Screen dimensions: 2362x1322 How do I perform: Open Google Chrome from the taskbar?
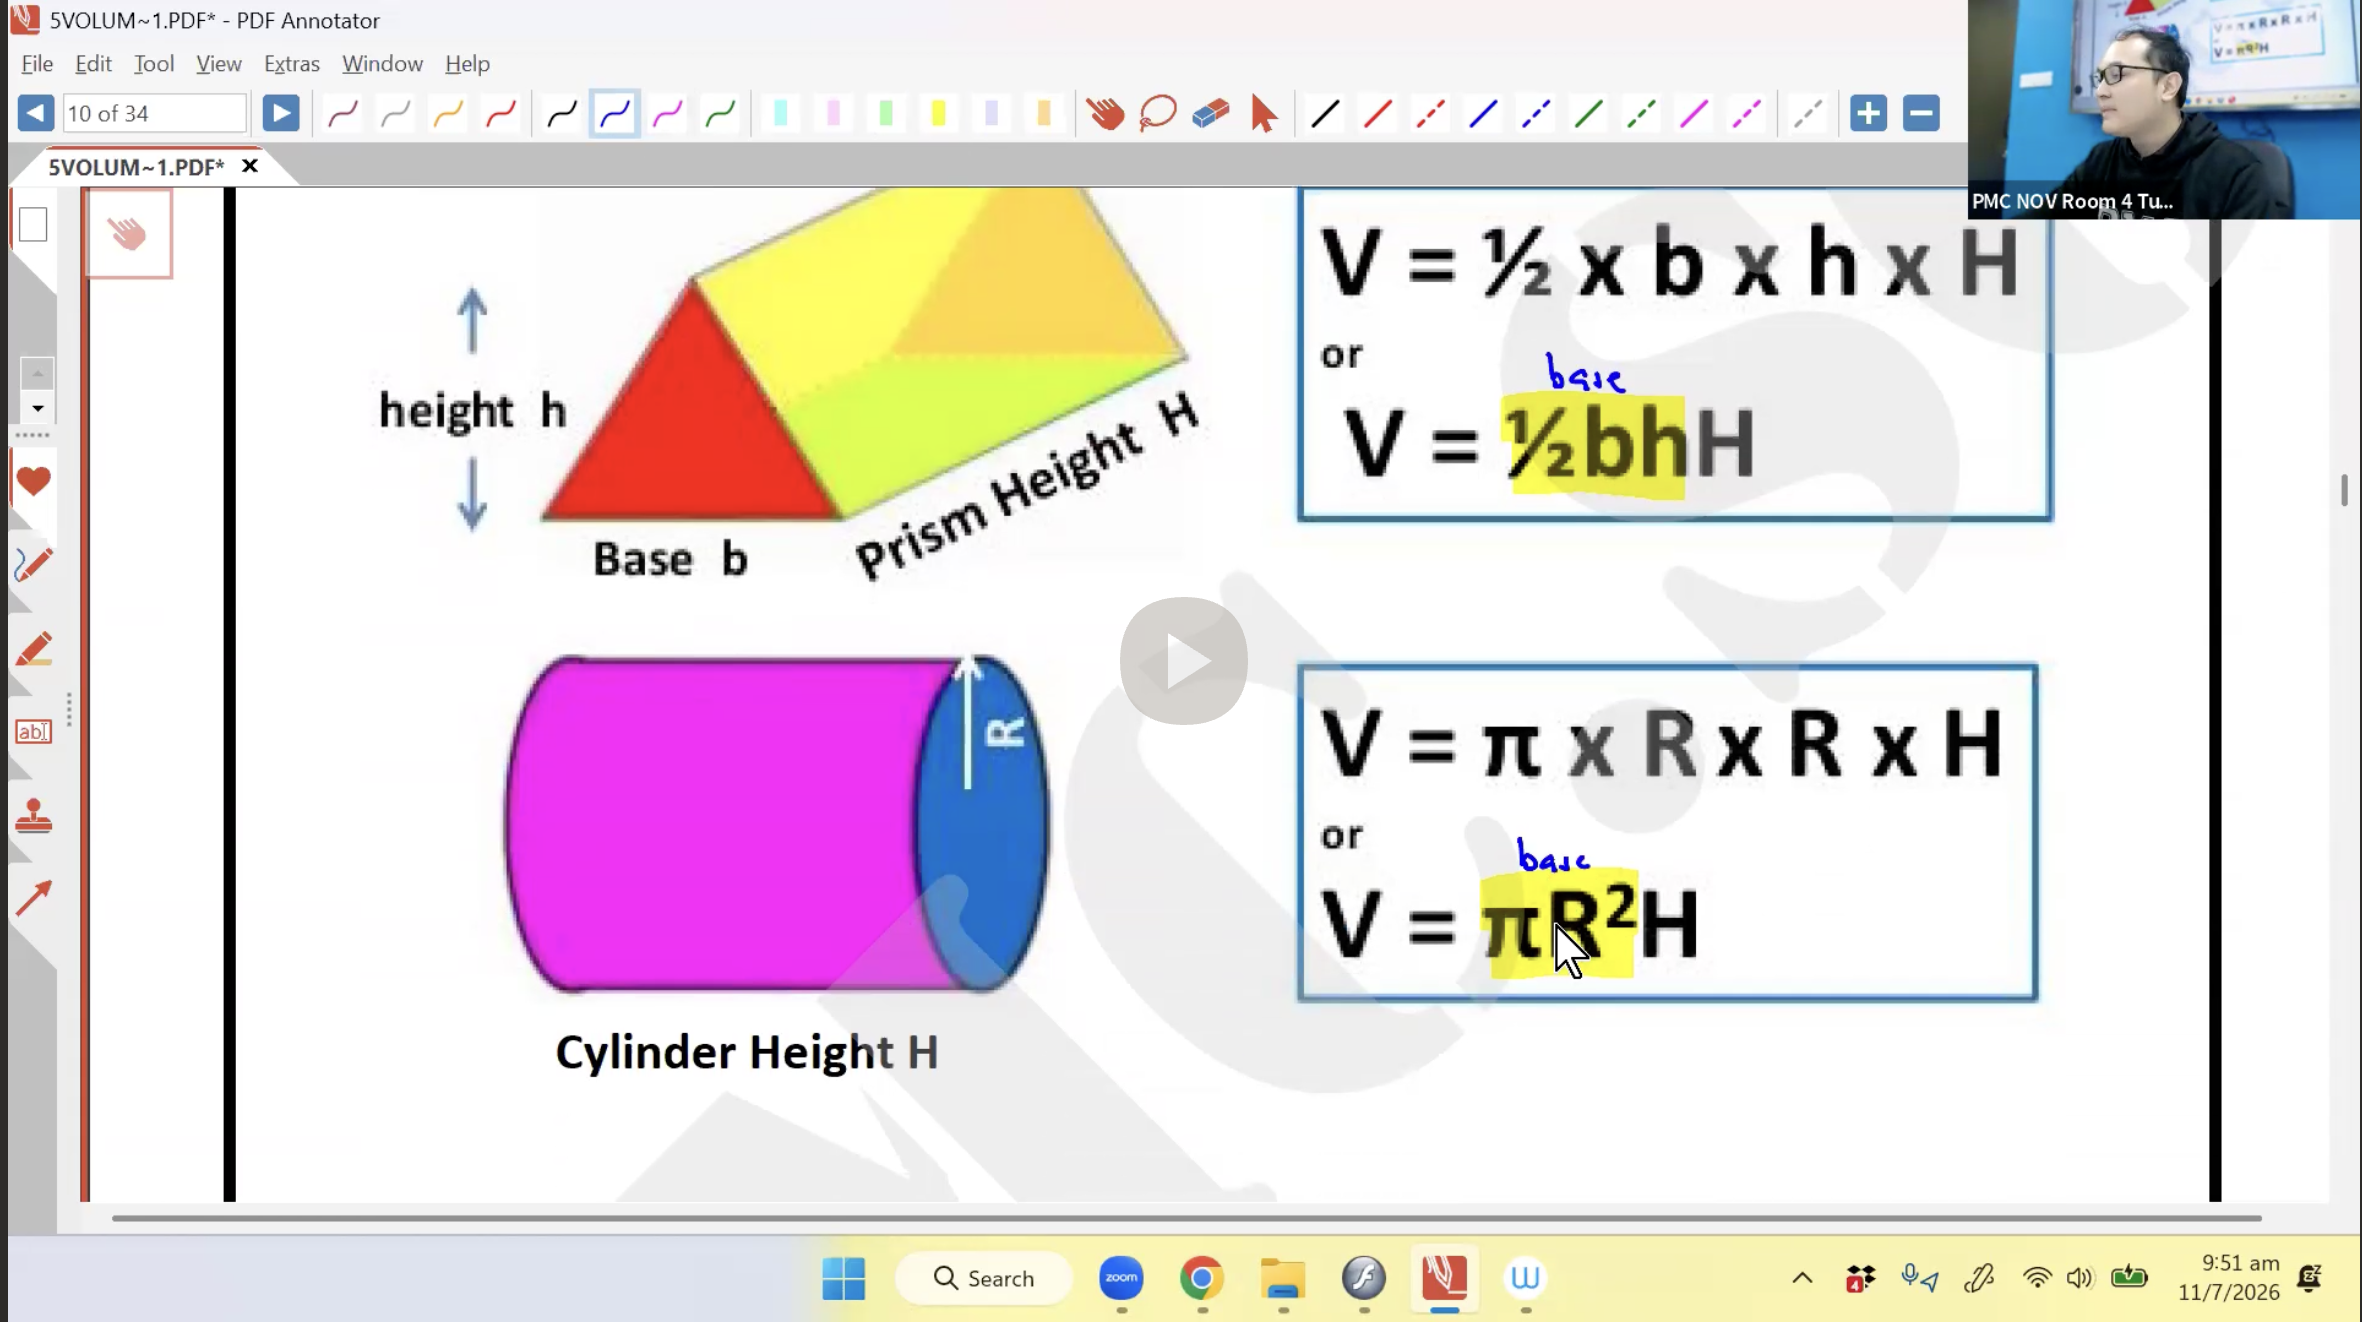(1202, 1278)
